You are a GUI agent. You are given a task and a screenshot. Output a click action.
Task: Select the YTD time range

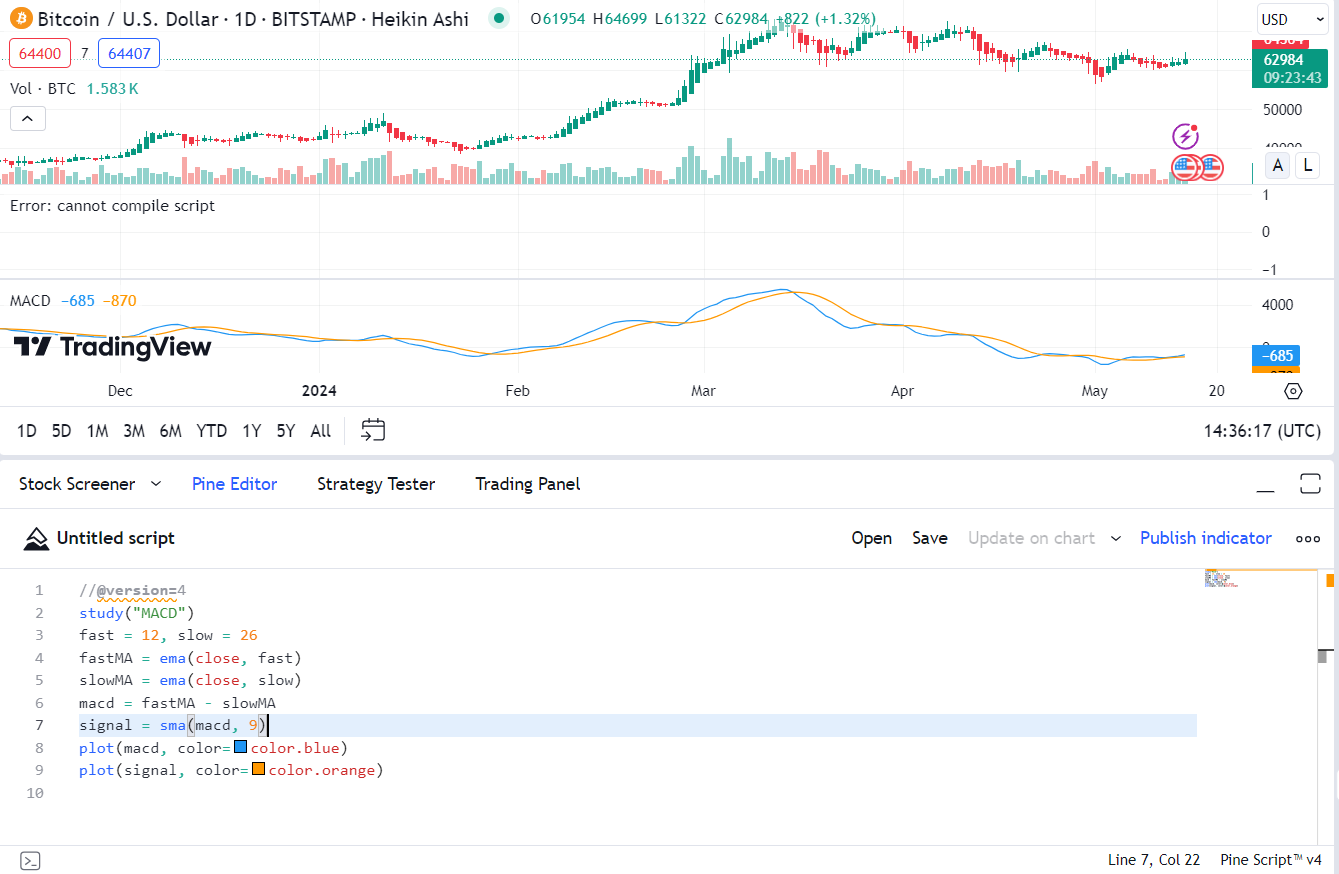pyautogui.click(x=212, y=431)
